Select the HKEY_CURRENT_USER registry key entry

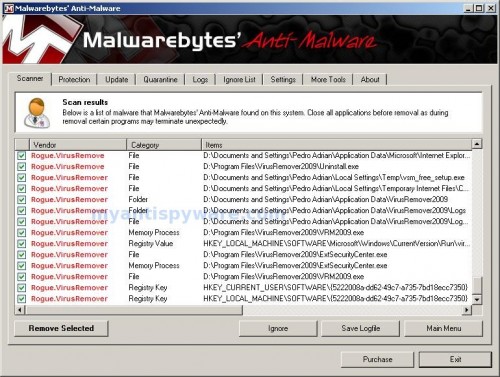(x=335, y=288)
